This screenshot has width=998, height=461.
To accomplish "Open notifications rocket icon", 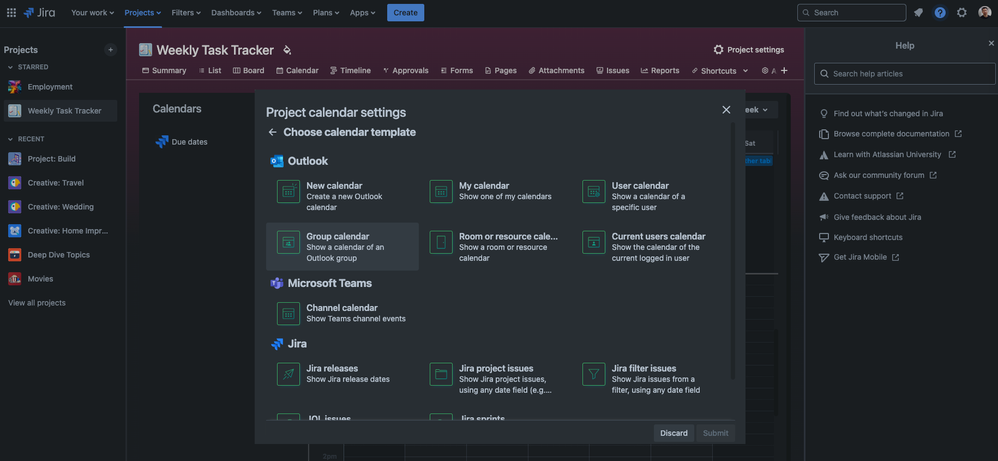I will pos(918,13).
